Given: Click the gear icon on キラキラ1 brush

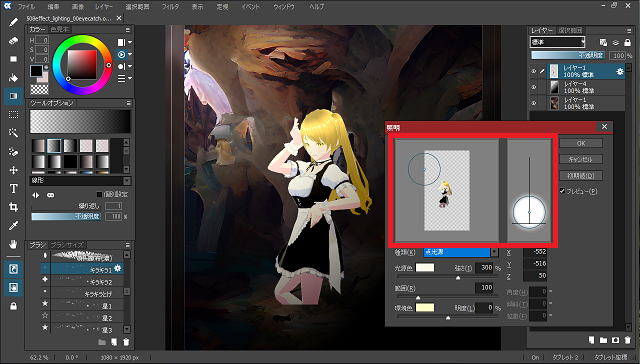Looking at the screenshot, I should tap(118, 268).
